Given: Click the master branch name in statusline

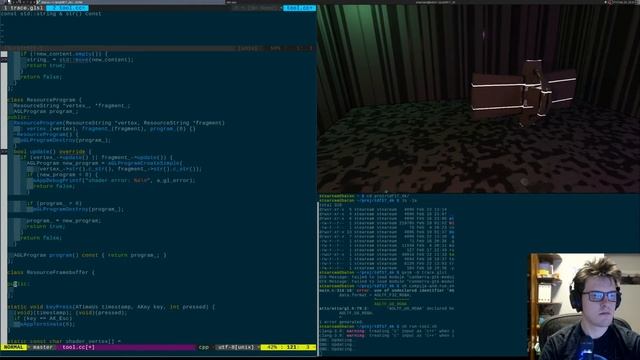Looking at the screenshot, I should [x=42, y=347].
